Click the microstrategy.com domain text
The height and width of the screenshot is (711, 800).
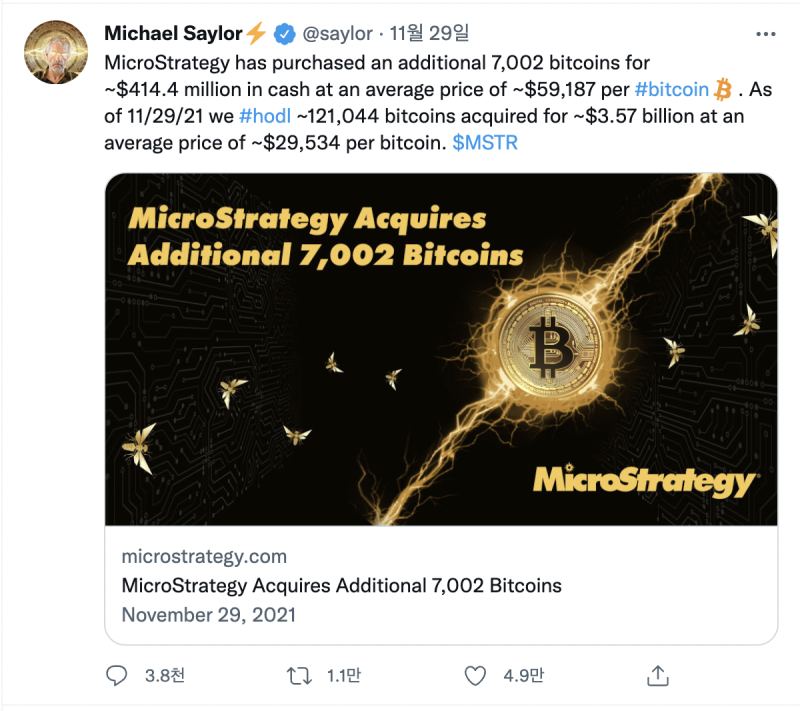(x=204, y=556)
